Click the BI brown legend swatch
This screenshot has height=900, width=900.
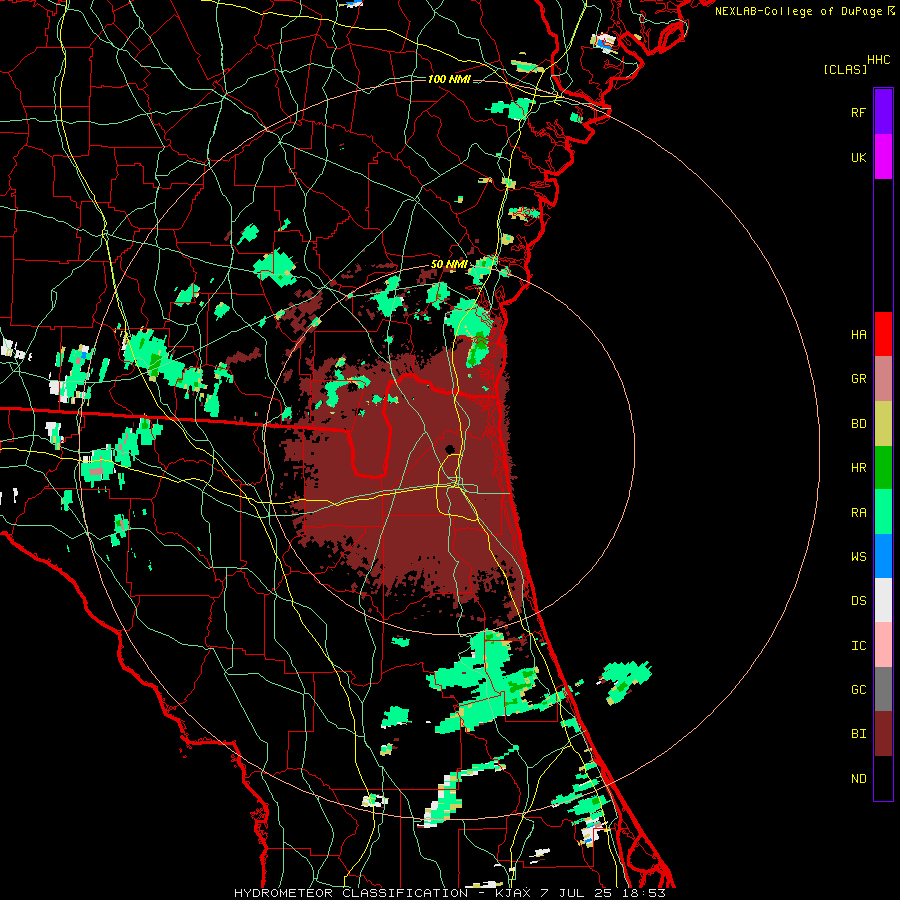[x=883, y=734]
